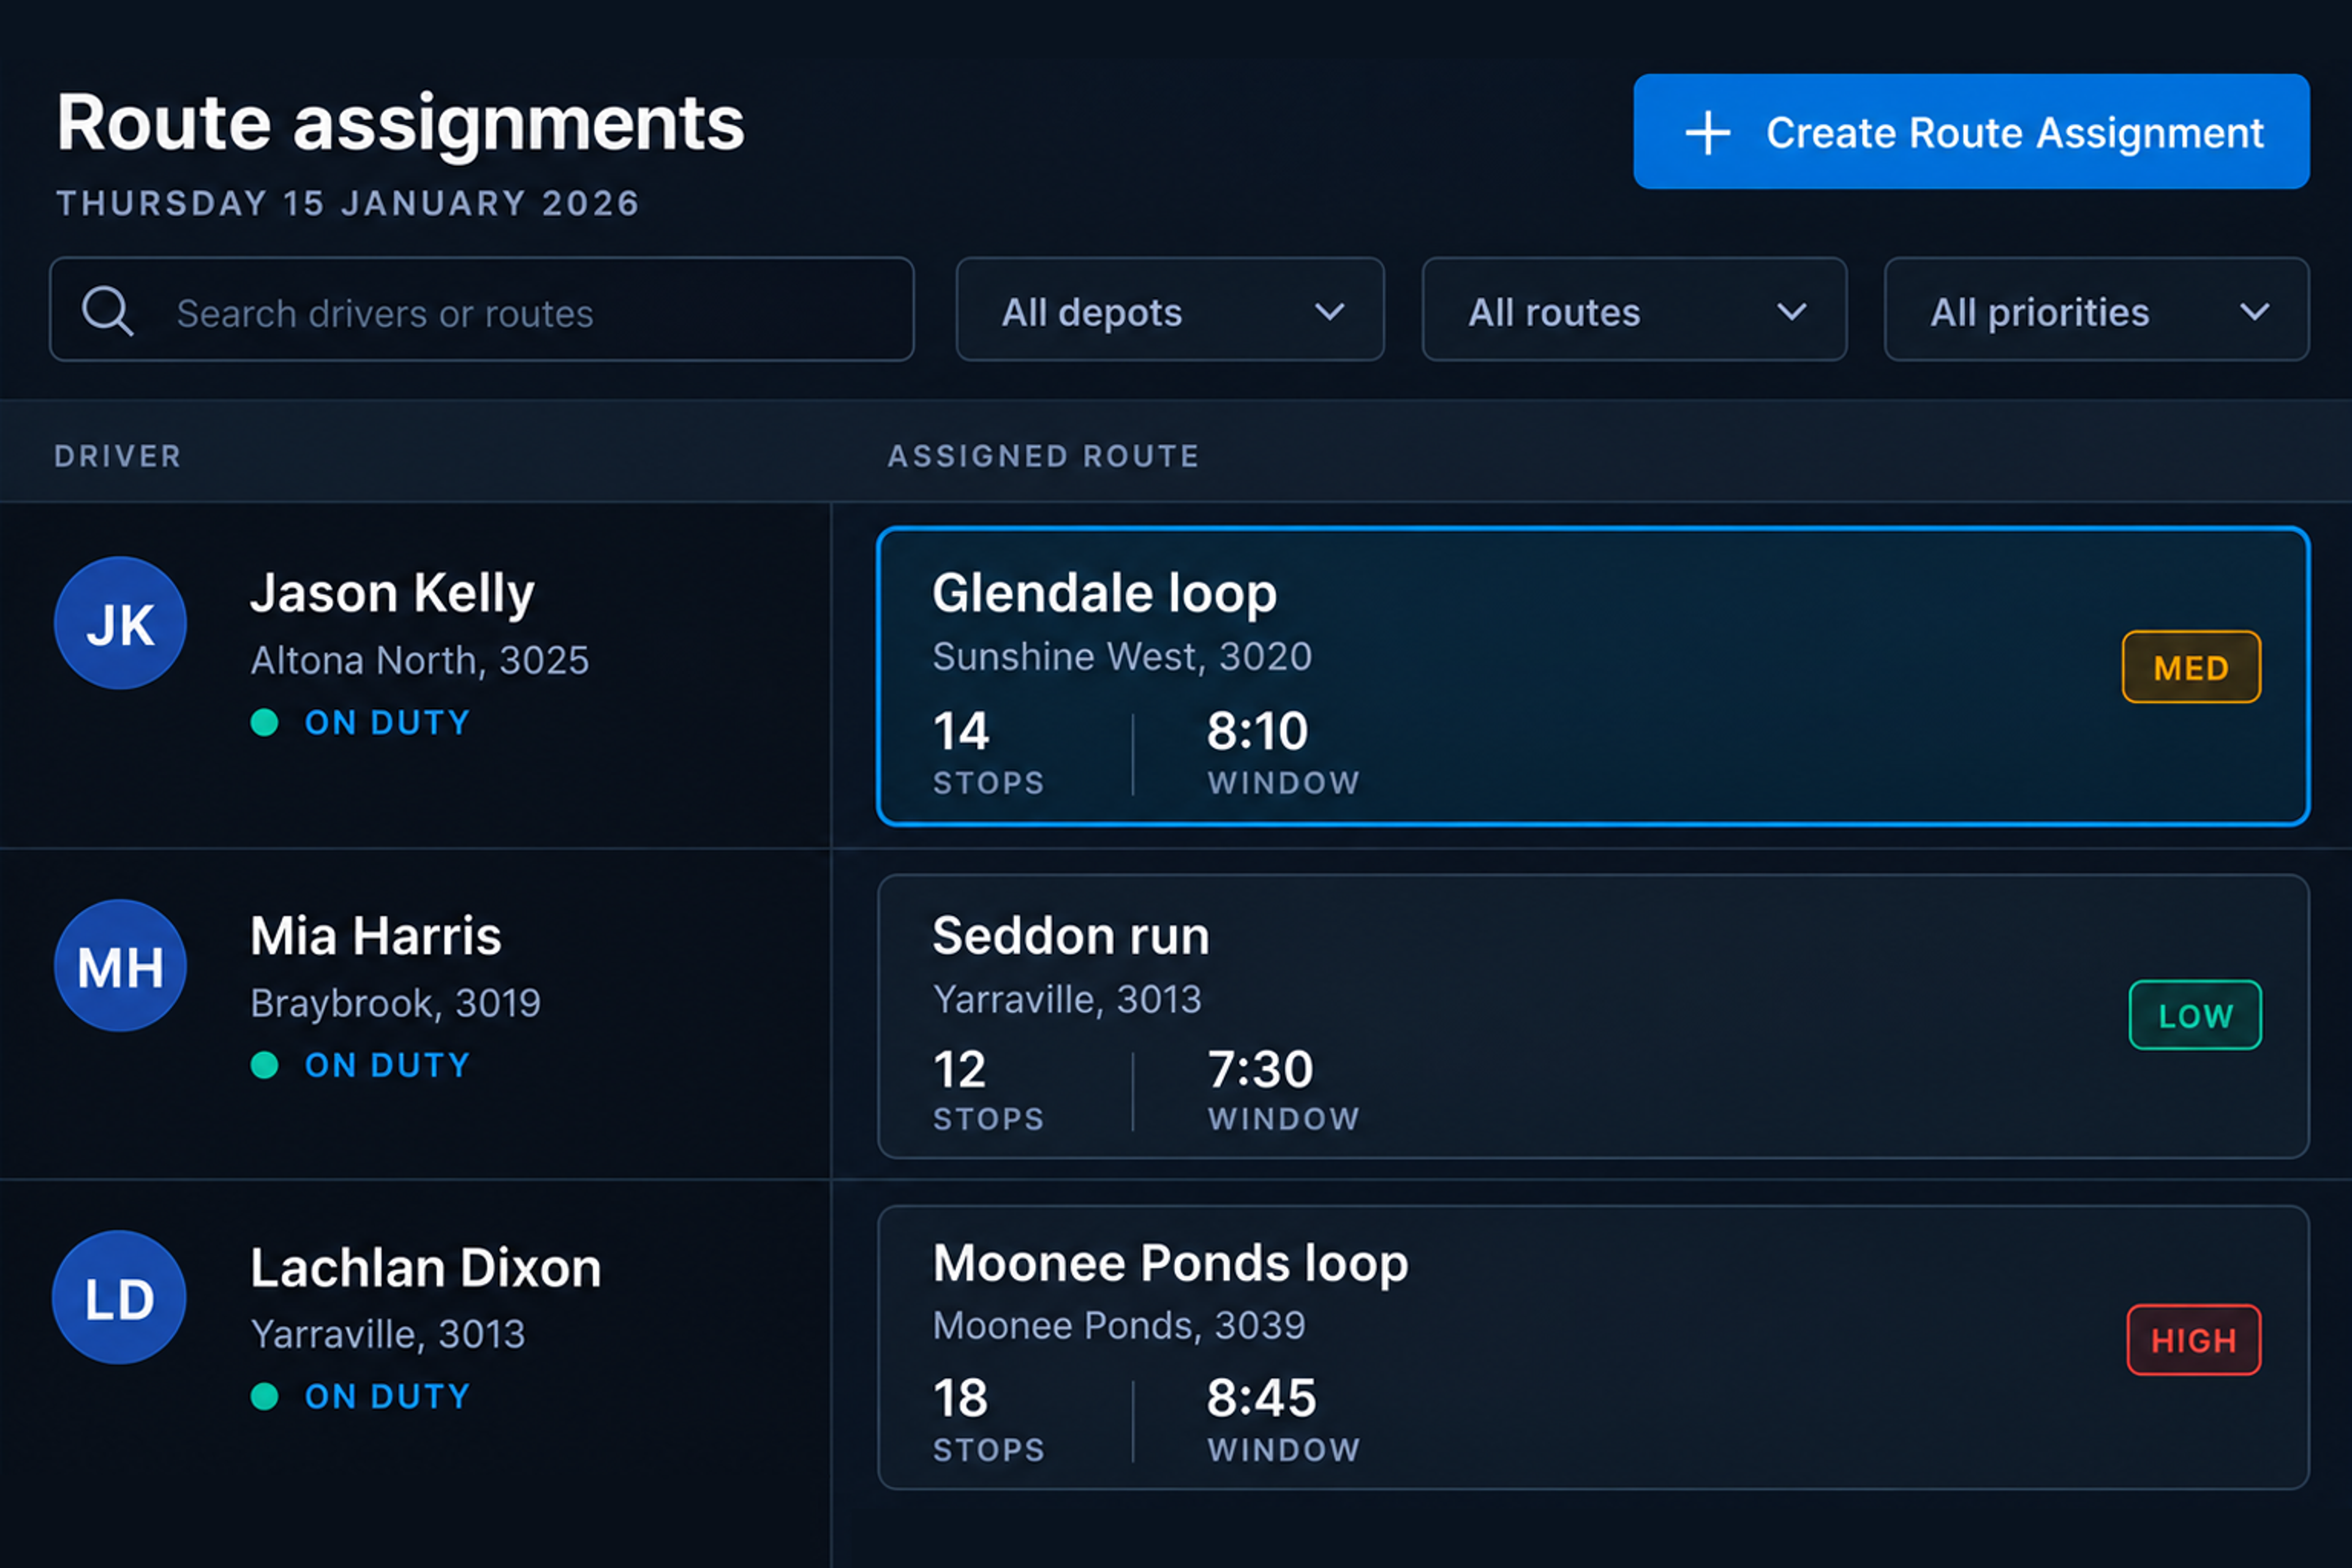This screenshot has height=1568, width=2352.
Task: Click the MH avatar for Mia Harris
Action: pos(120,966)
